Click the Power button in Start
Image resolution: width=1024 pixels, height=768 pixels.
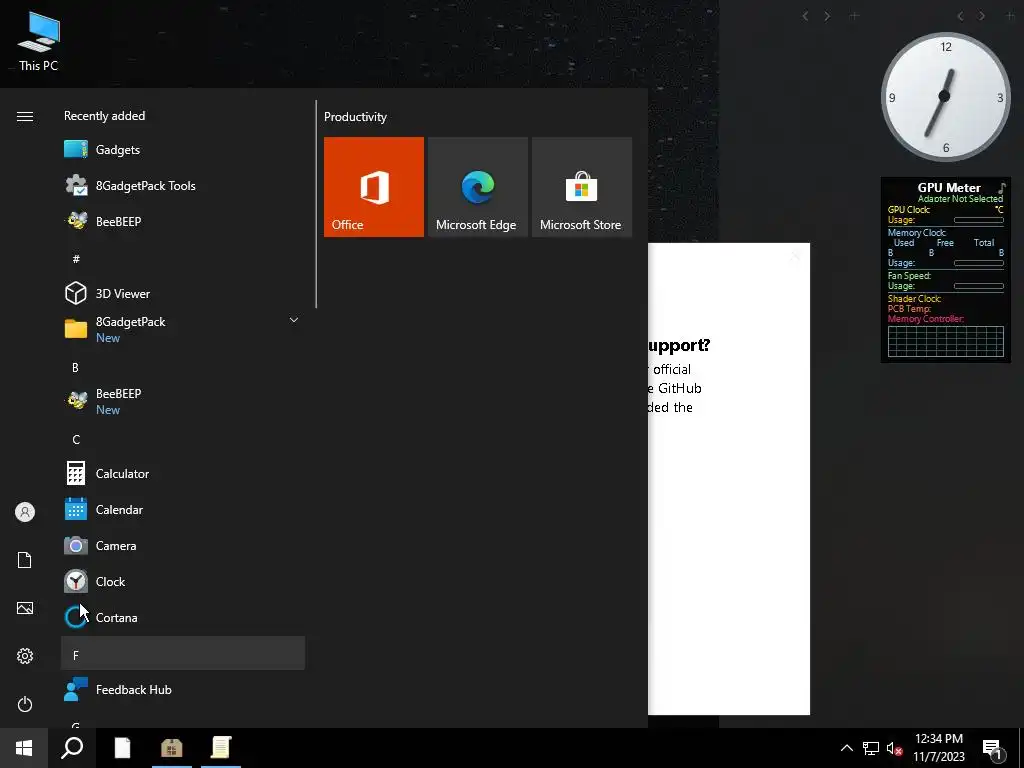click(x=25, y=704)
